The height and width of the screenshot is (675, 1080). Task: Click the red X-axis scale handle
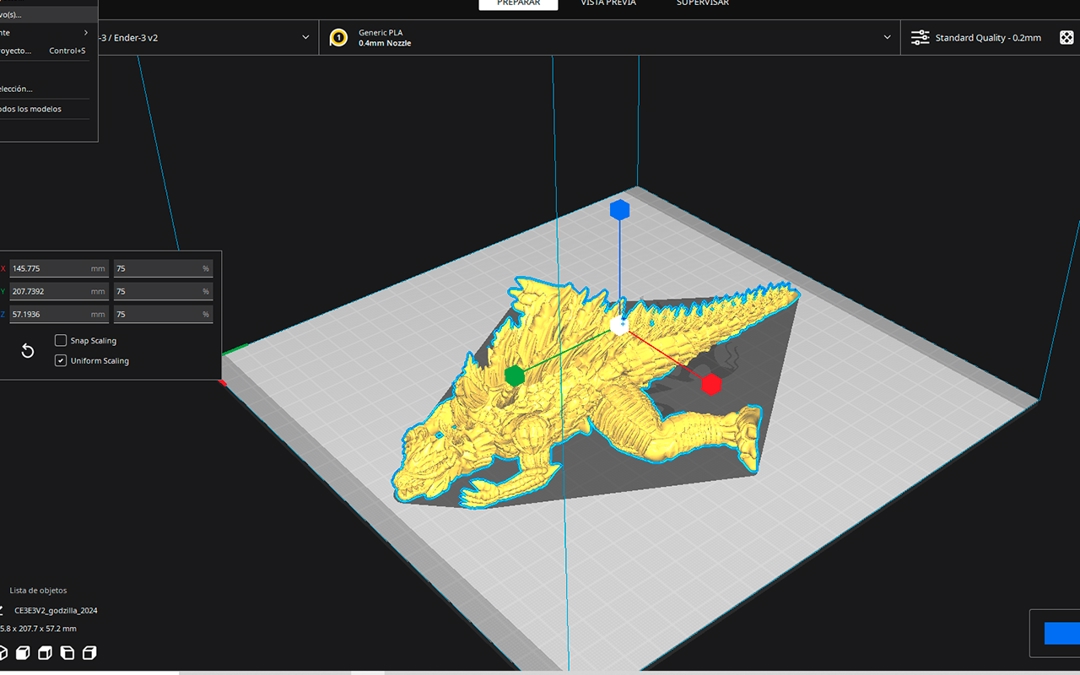710,384
